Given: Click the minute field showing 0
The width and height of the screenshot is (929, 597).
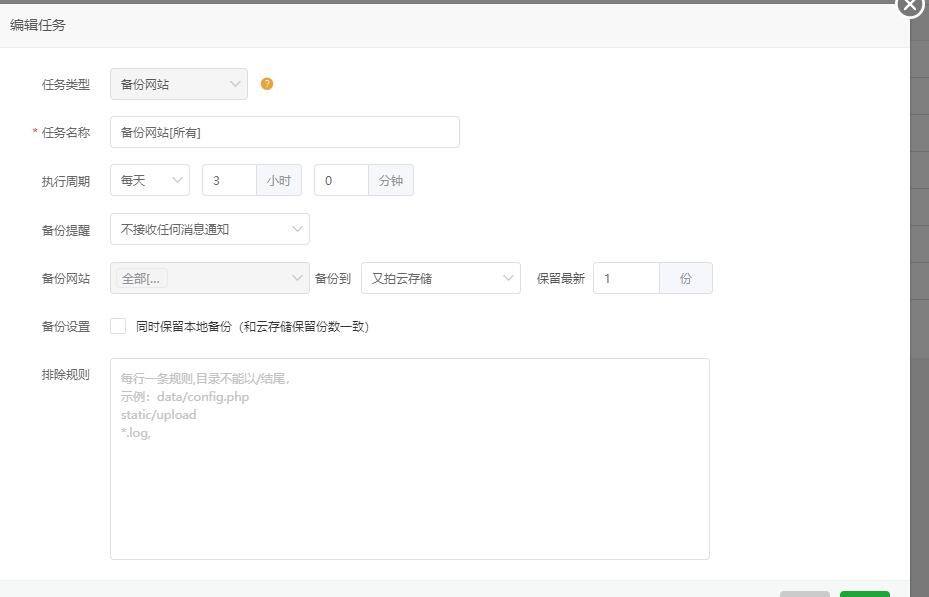Looking at the screenshot, I should pyautogui.click(x=341, y=180).
